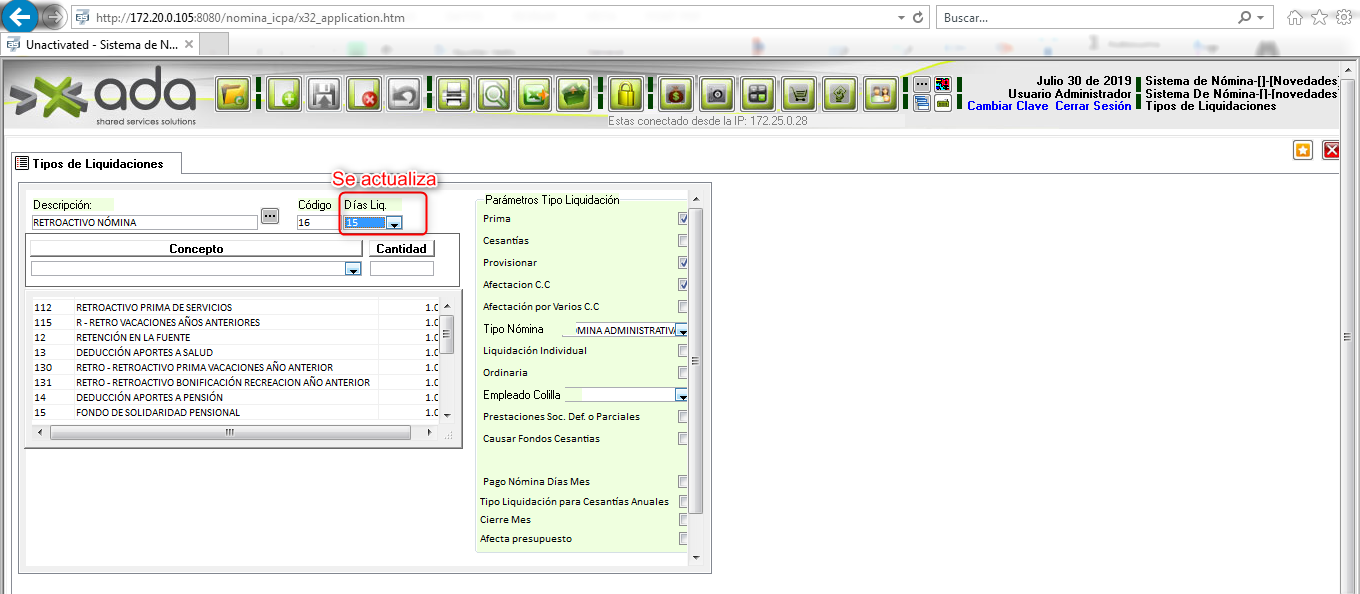This screenshot has height=594, width=1360.
Task: Open the Días Liq. dropdown
Action: tap(394, 223)
